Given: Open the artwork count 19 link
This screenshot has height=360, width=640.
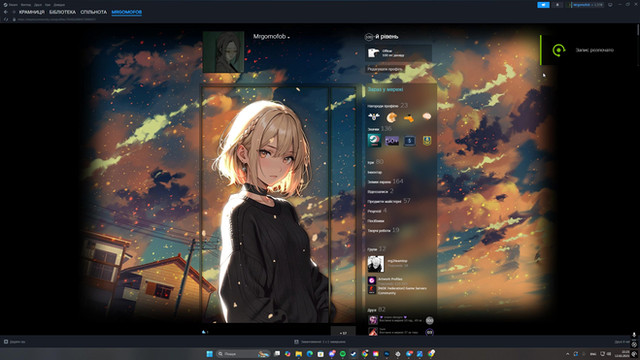Looking at the screenshot, I should pyautogui.click(x=383, y=231).
